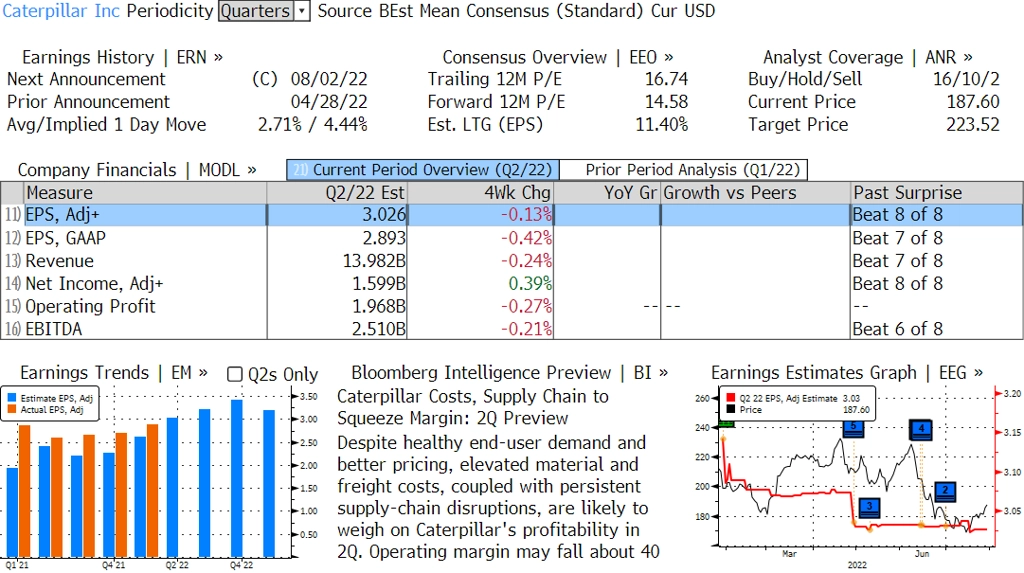Select Current Period Overview (Q2/22) tab
This screenshot has width=1024, height=573.
tap(422, 170)
